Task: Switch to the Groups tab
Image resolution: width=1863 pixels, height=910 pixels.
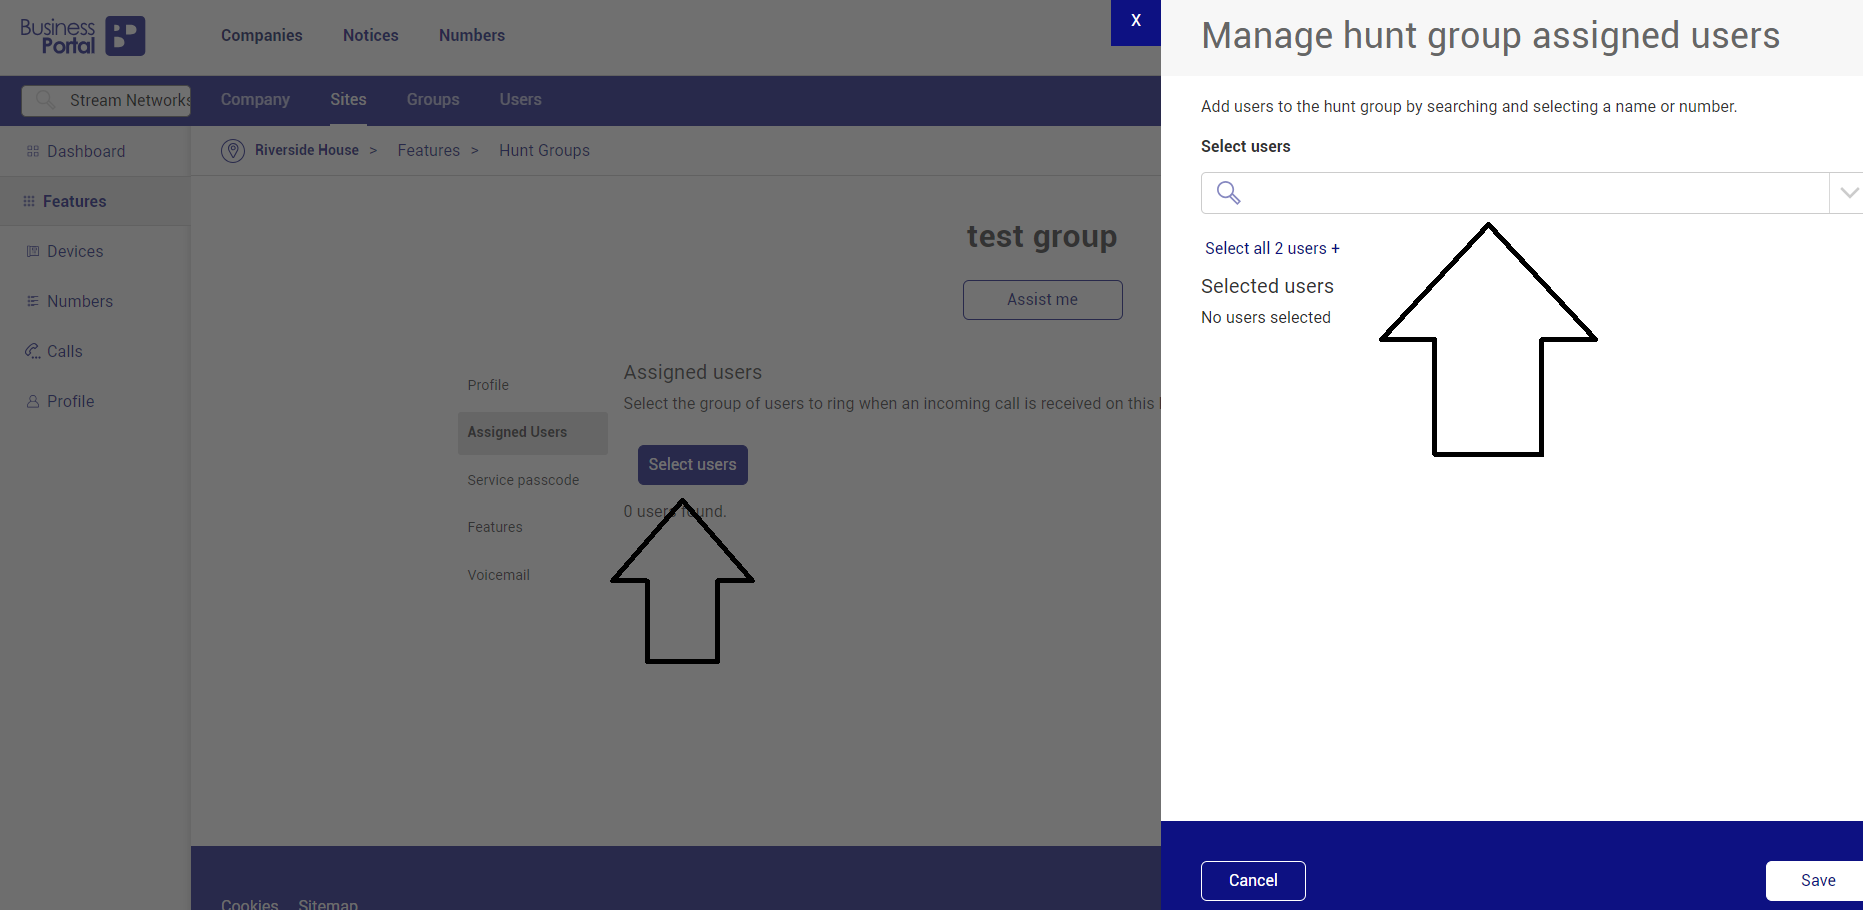Action: pos(433,99)
